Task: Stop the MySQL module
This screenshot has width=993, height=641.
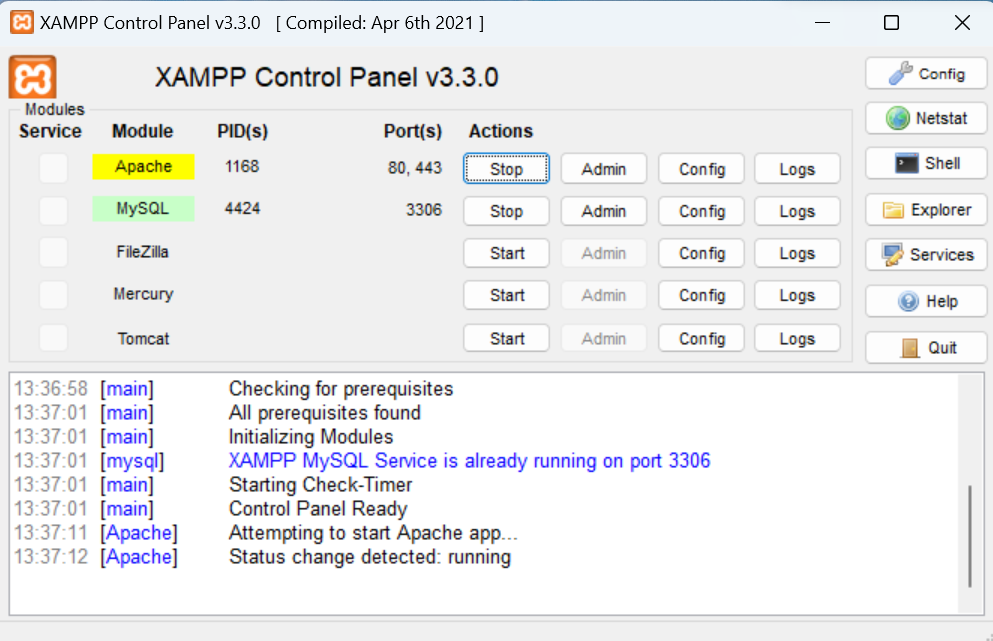Action: click(x=506, y=211)
